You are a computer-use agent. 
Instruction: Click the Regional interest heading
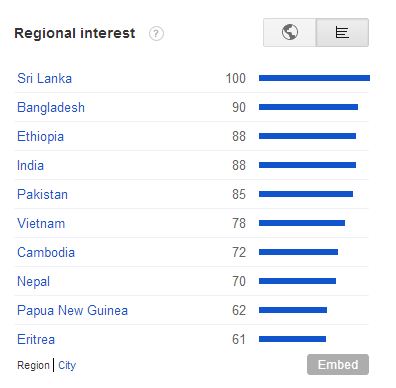[x=75, y=33]
